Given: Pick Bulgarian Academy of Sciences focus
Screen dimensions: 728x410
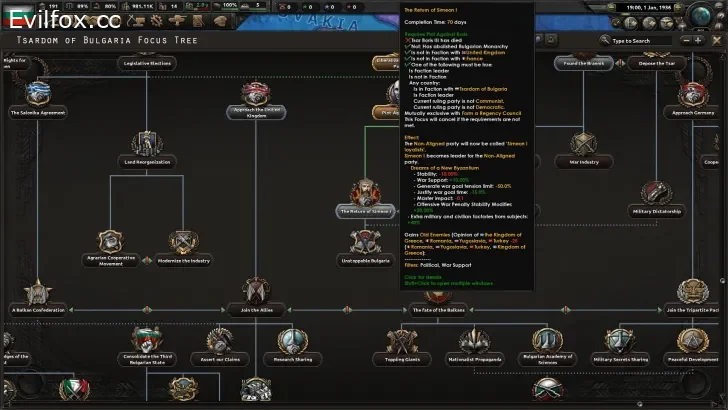Looking at the screenshot, I should pos(547,346).
